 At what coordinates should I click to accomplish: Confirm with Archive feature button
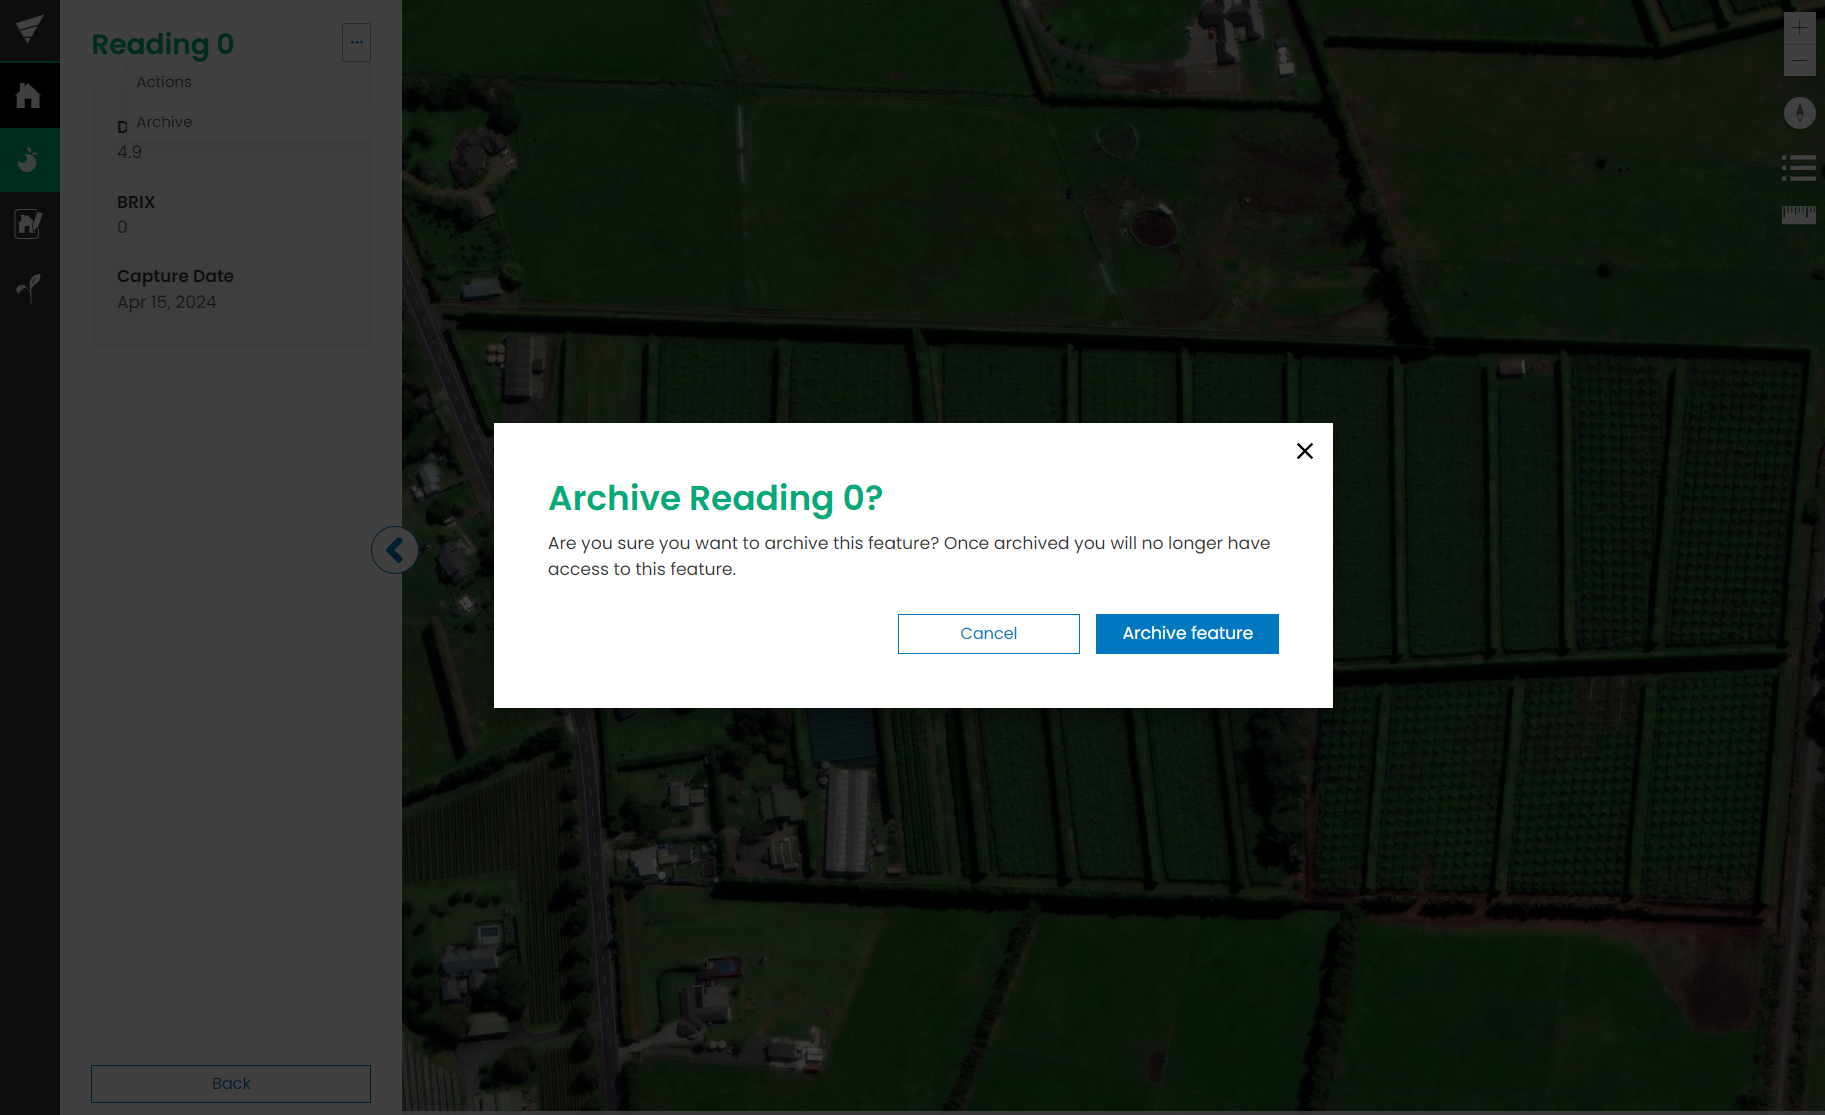(x=1187, y=634)
